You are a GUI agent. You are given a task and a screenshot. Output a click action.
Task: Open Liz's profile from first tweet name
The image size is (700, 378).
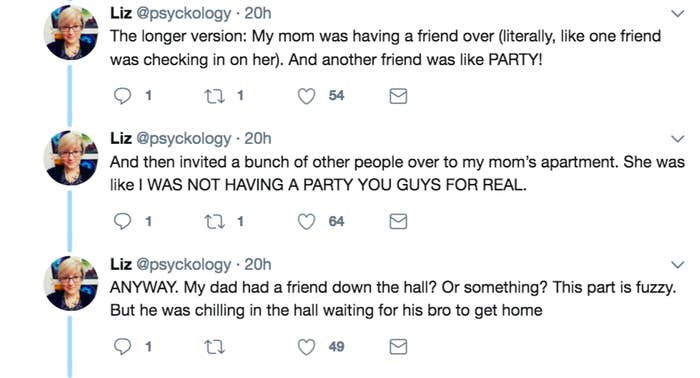(x=121, y=13)
